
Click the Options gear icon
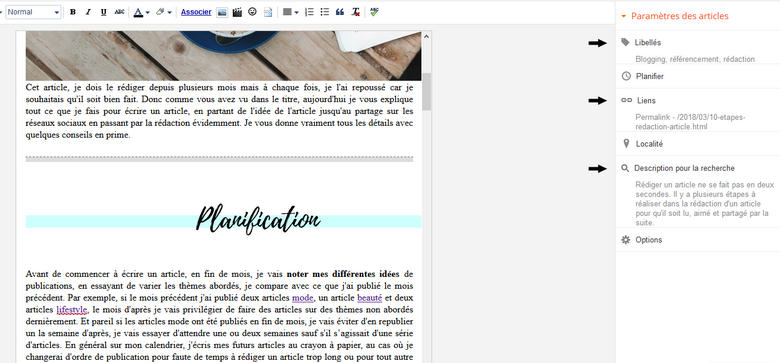pyautogui.click(x=626, y=240)
